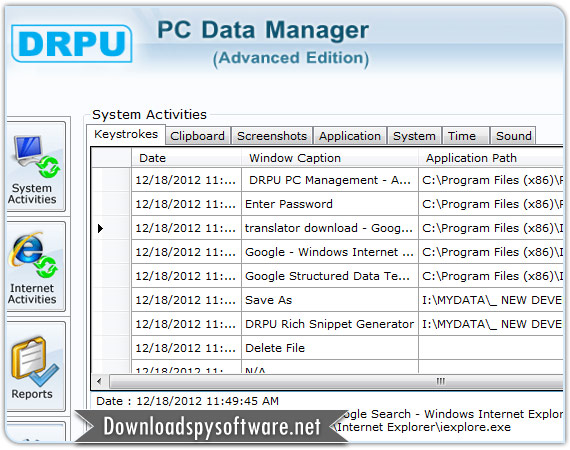Screen dimensions: 570x450
Task: Select the 'Enter Password' row caption
Action: pyautogui.click(x=330, y=204)
